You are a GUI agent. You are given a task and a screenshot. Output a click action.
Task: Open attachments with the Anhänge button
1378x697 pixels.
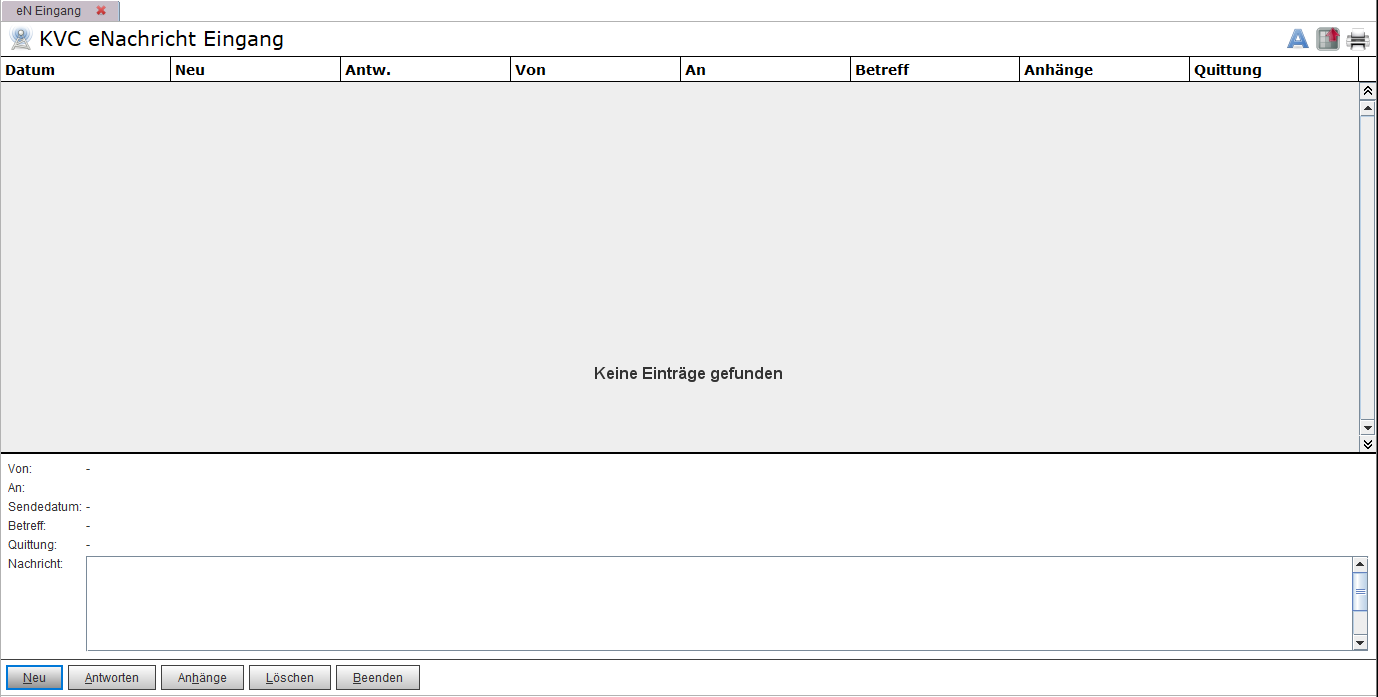[202, 678]
